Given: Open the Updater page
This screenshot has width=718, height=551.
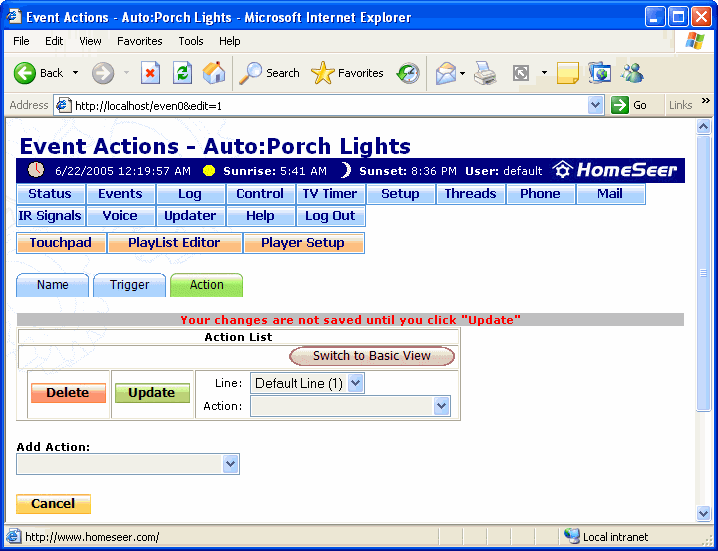Looking at the screenshot, I should click(x=190, y=216).
